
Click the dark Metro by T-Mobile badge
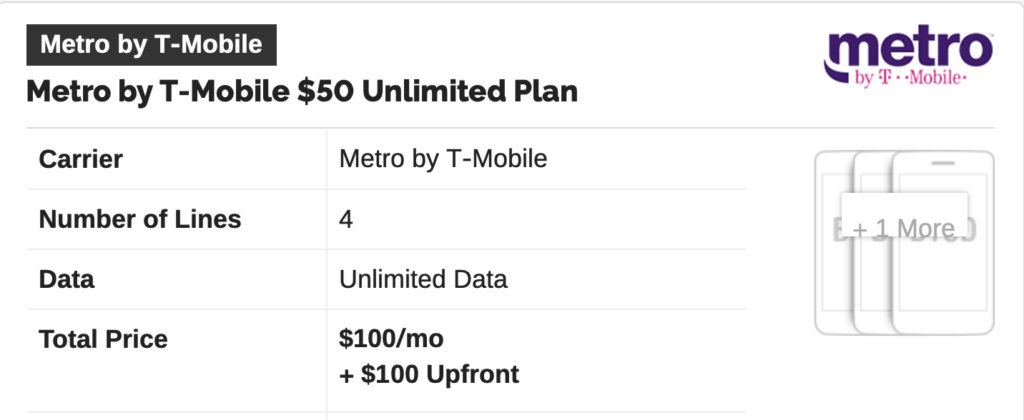pos(152,45)
